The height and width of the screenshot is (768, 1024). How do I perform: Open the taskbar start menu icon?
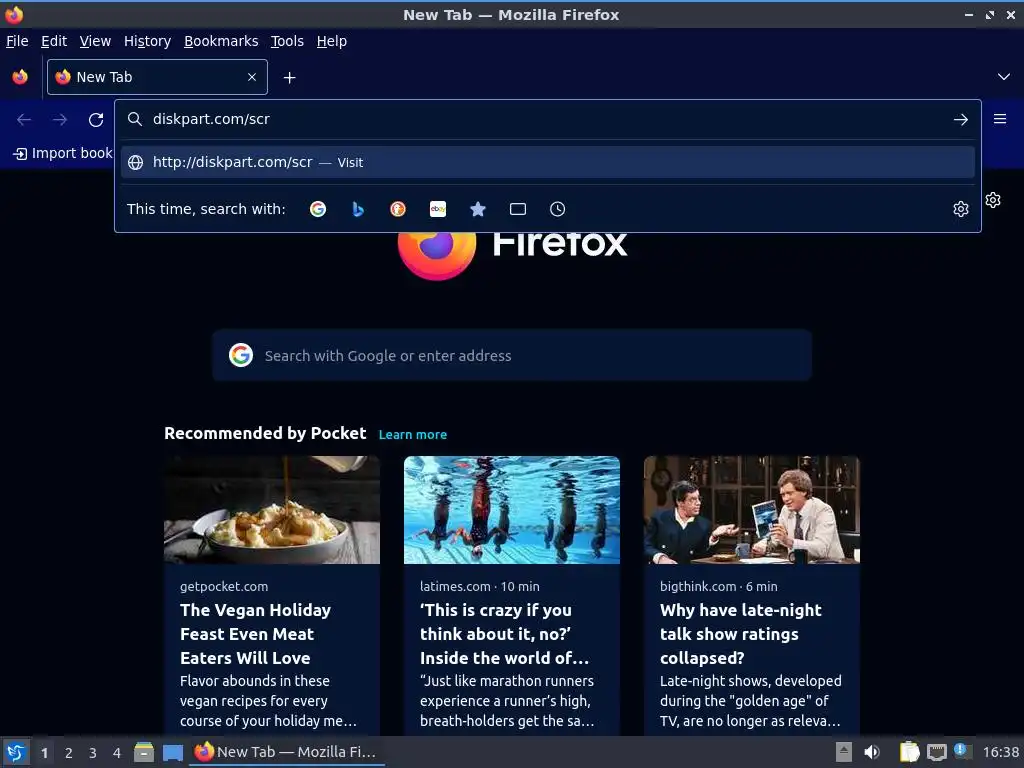(x=16, y=752)
